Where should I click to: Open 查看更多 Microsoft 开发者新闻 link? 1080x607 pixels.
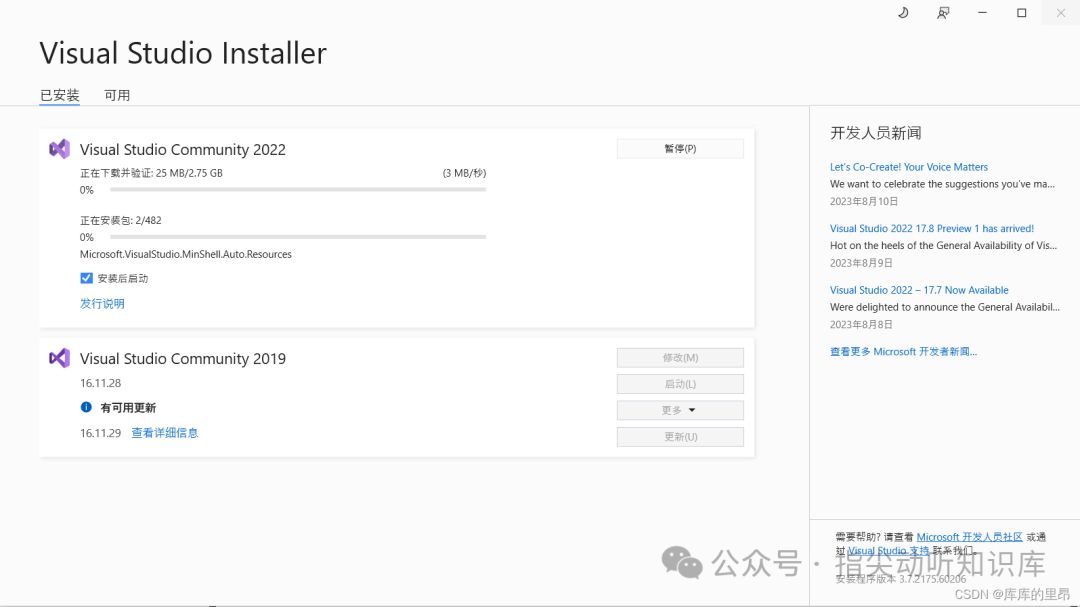[903, 351]
